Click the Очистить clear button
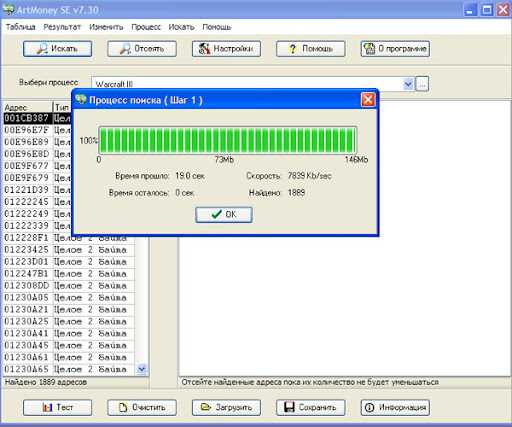The width and height of the screenshot is (512, 427). (x=142, y=407)
